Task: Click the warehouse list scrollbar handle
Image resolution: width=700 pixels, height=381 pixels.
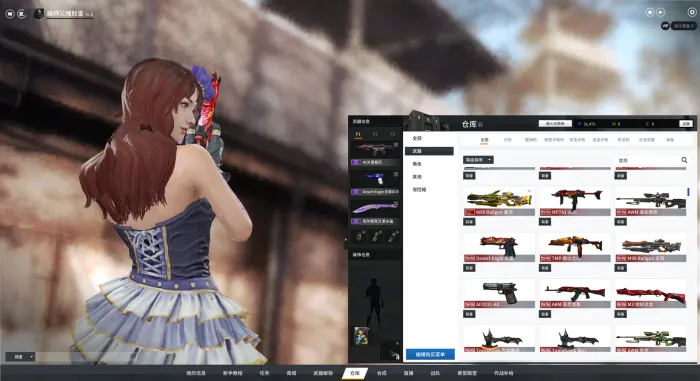Action: 688,192
